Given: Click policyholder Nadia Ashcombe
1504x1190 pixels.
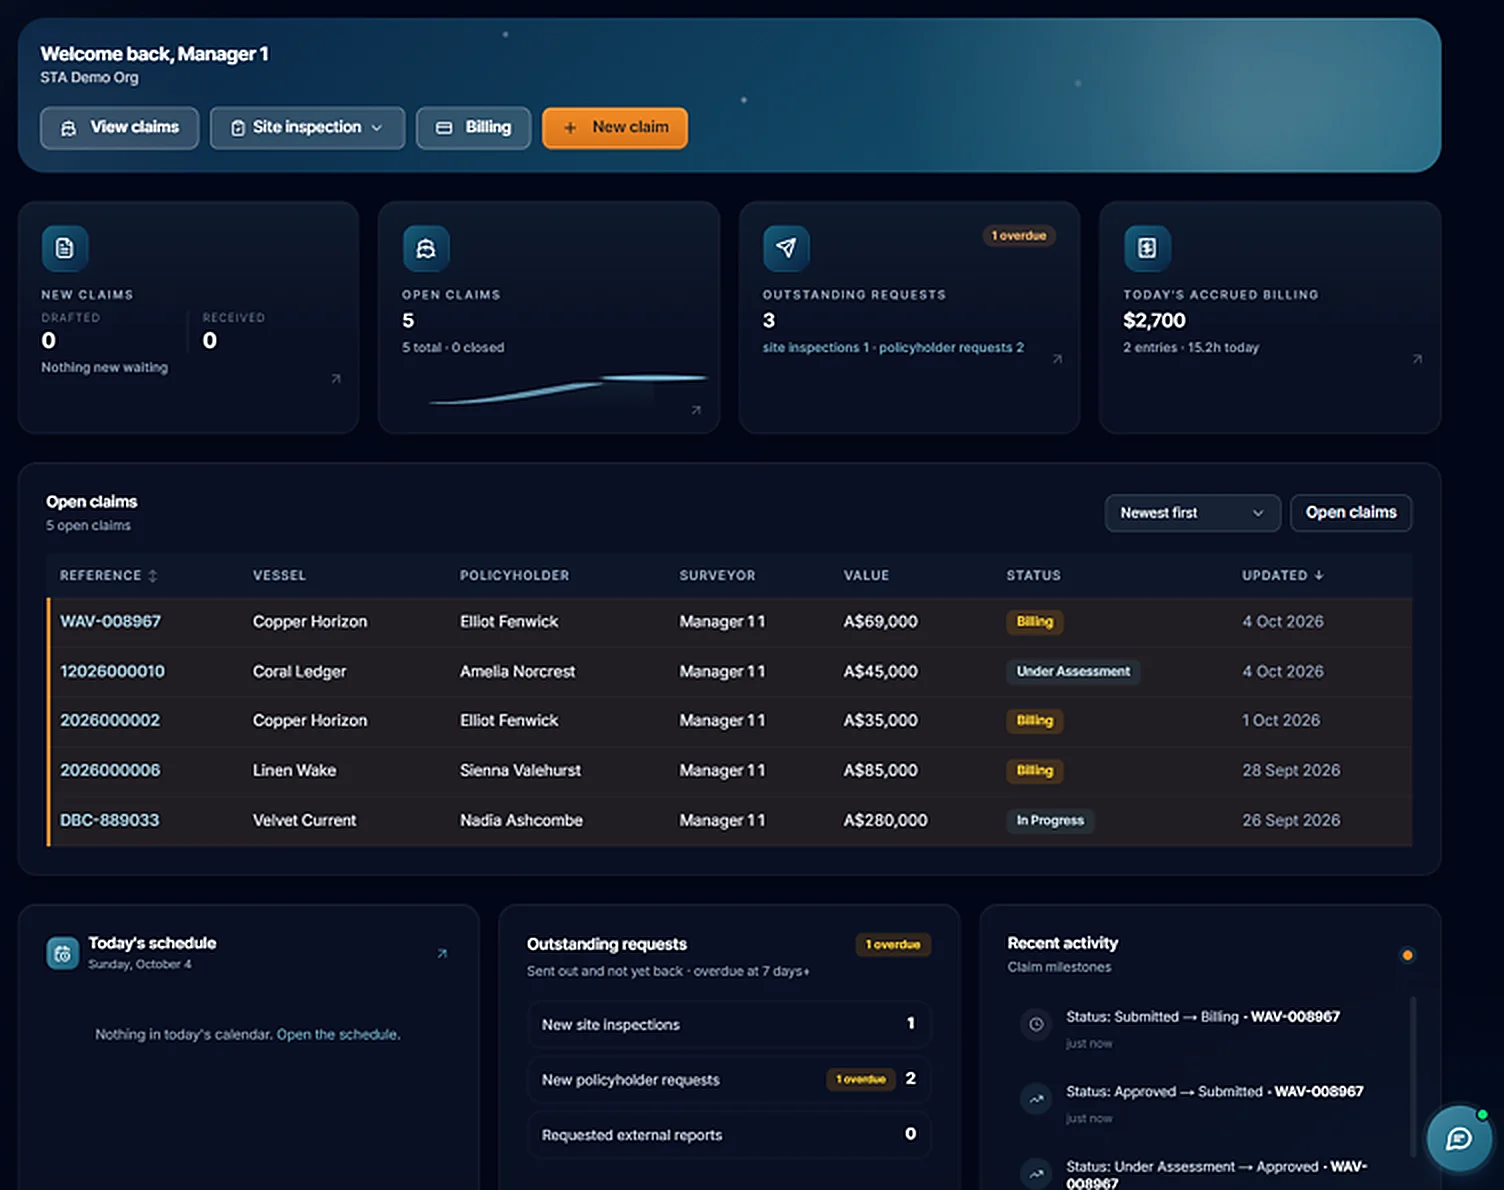Looking at the screenshot, I should [521, 821].
